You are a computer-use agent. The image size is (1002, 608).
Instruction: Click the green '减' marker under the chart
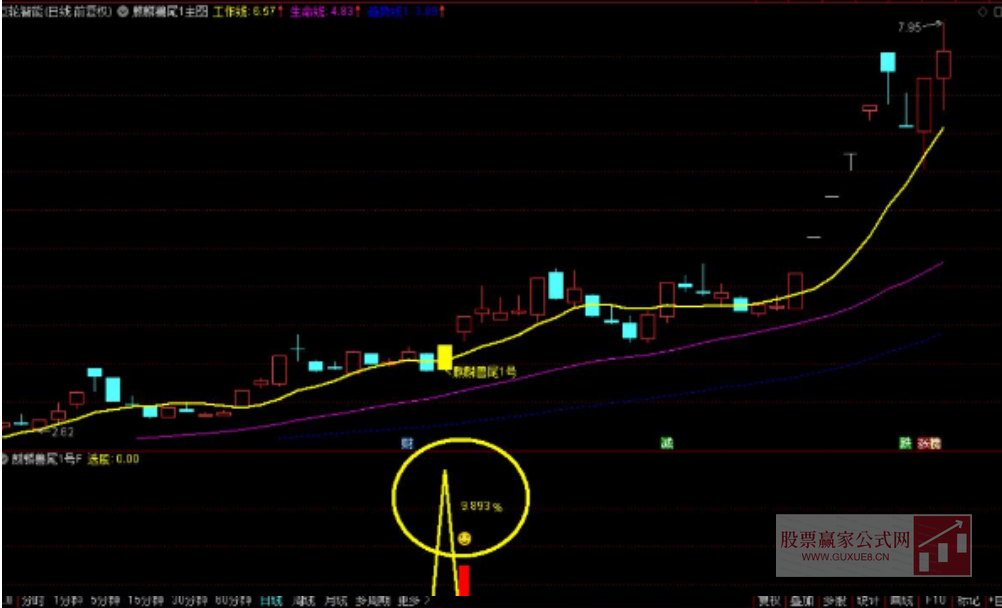pyautogui.click(x=665, y=442)
